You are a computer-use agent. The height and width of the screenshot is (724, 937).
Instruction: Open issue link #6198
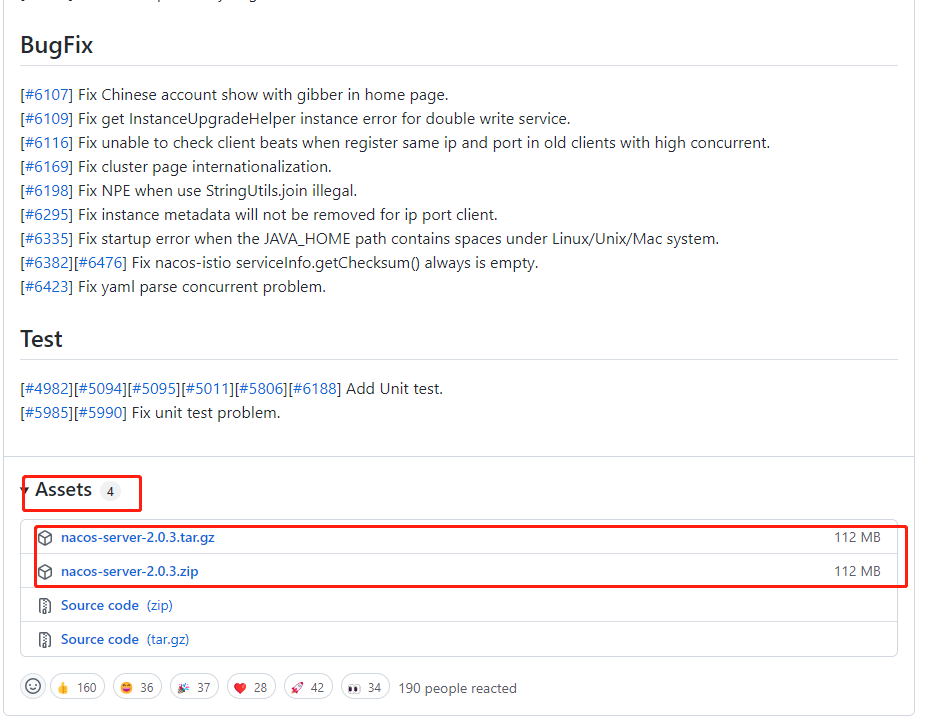pyautogui.click(x=47, y=191)
